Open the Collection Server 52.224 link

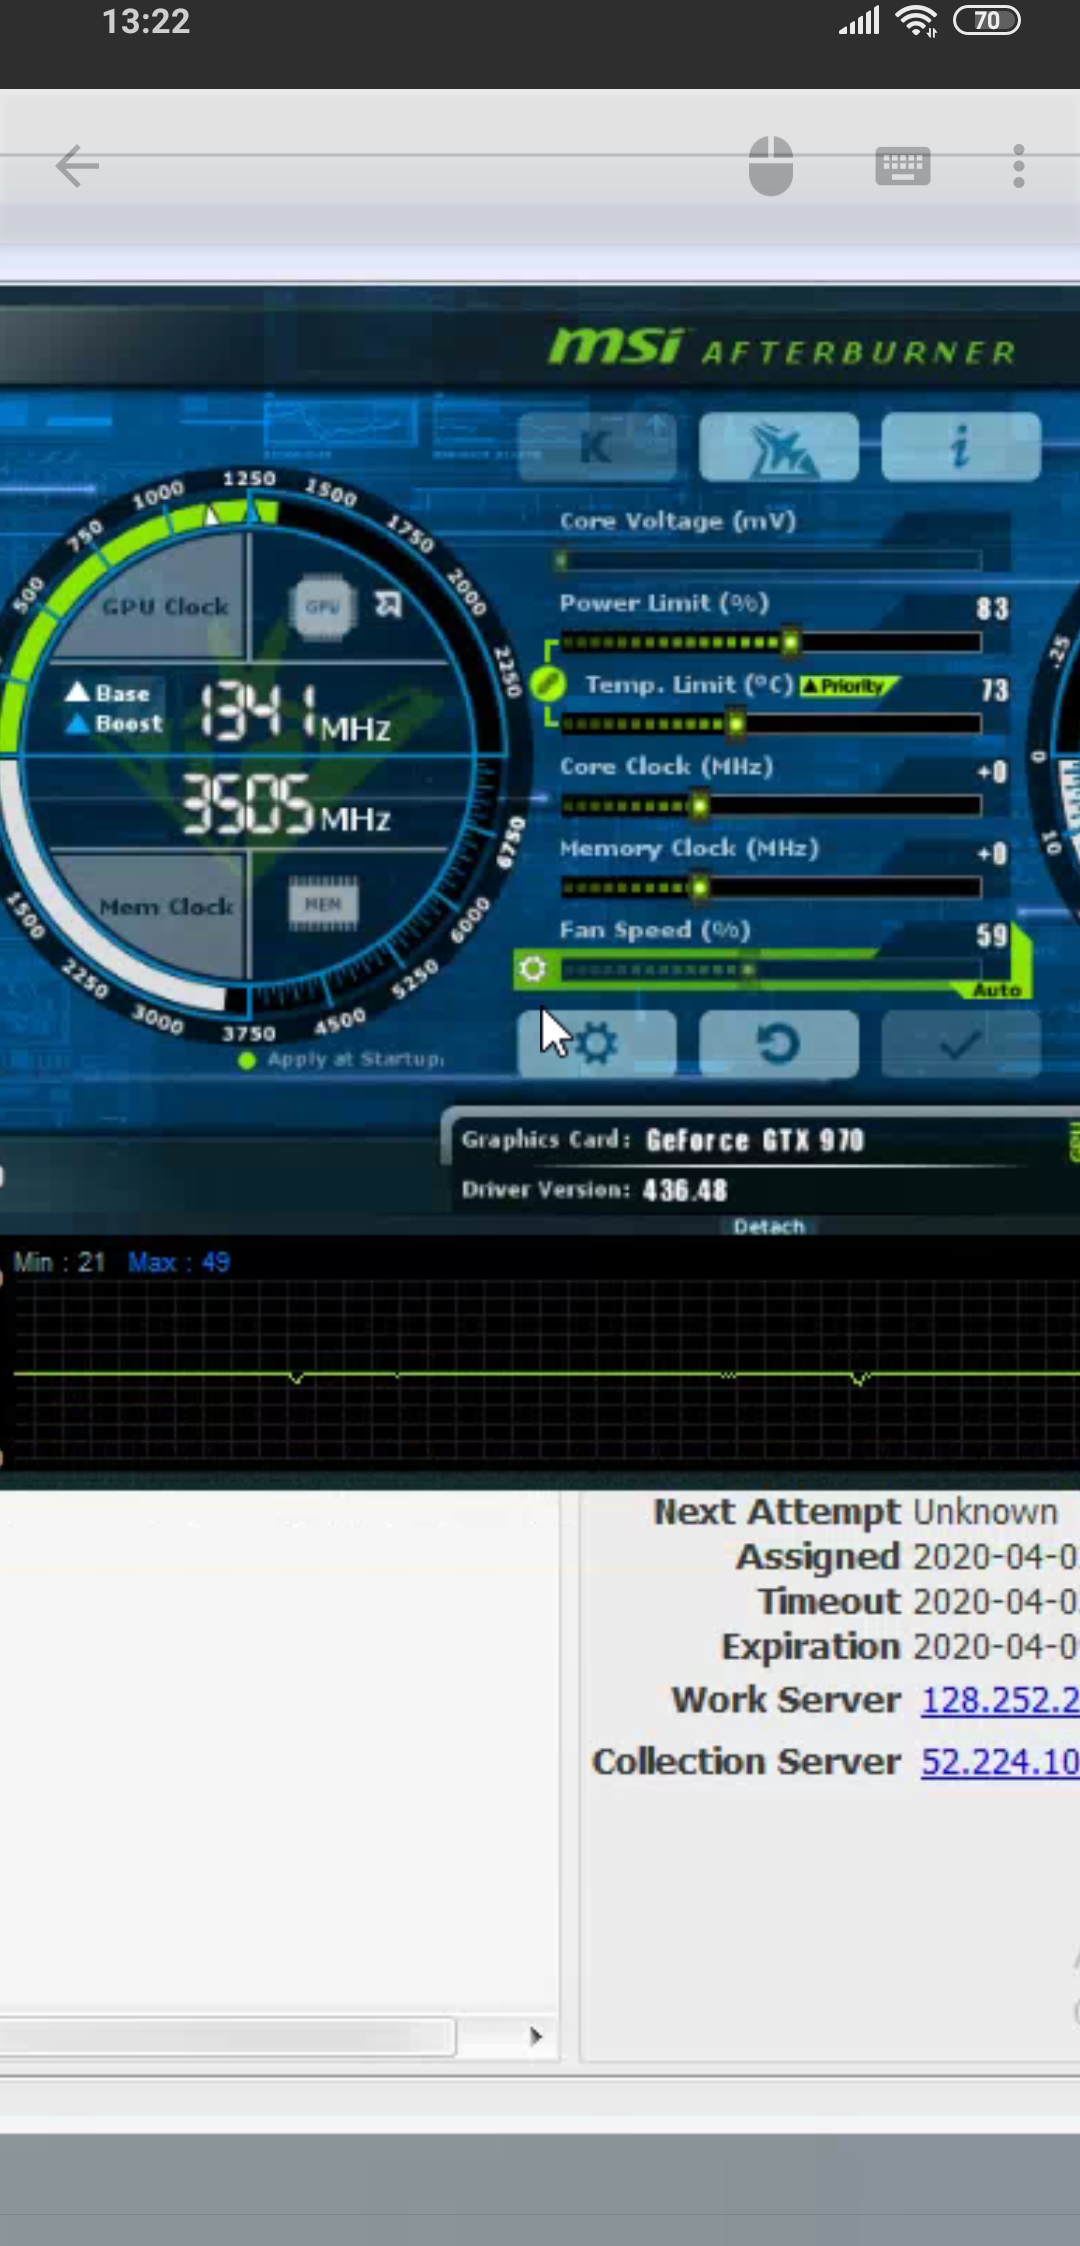pos(1000,1762)
